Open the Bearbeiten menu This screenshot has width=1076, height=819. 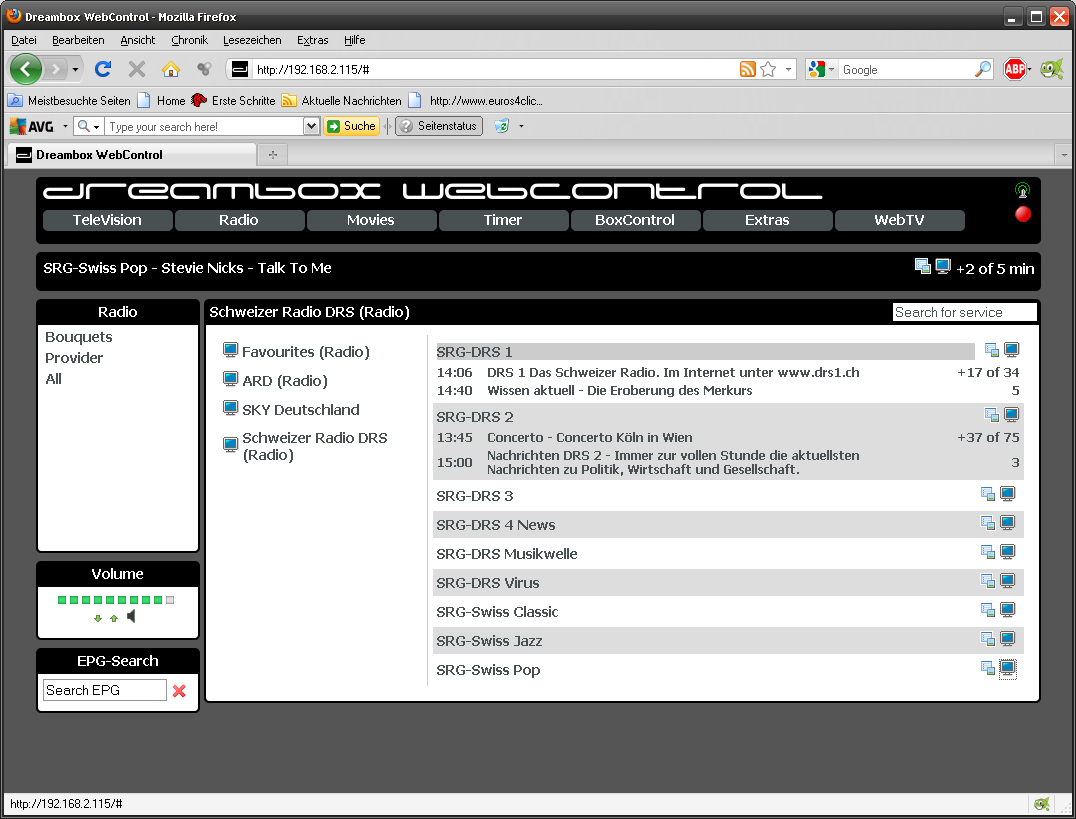[78, 40]
